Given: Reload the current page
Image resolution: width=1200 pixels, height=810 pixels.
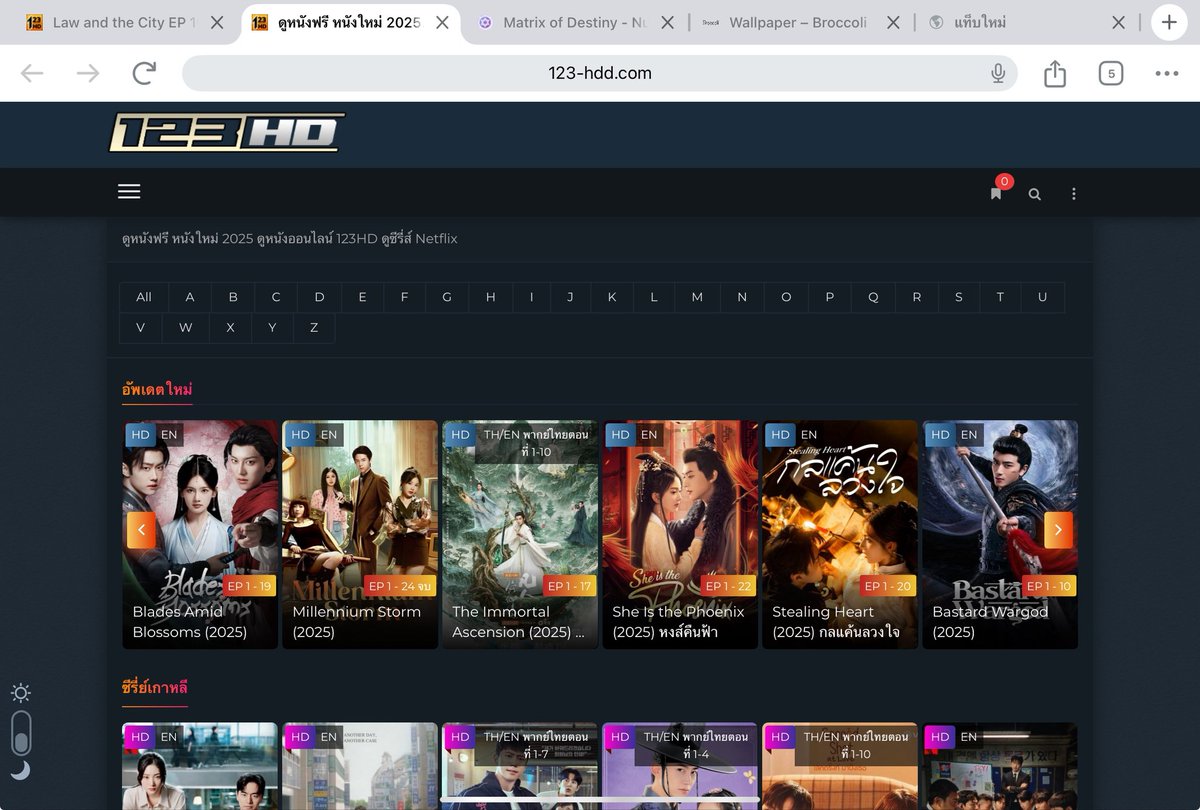Looking at the screenshot, I should (145, 73).
